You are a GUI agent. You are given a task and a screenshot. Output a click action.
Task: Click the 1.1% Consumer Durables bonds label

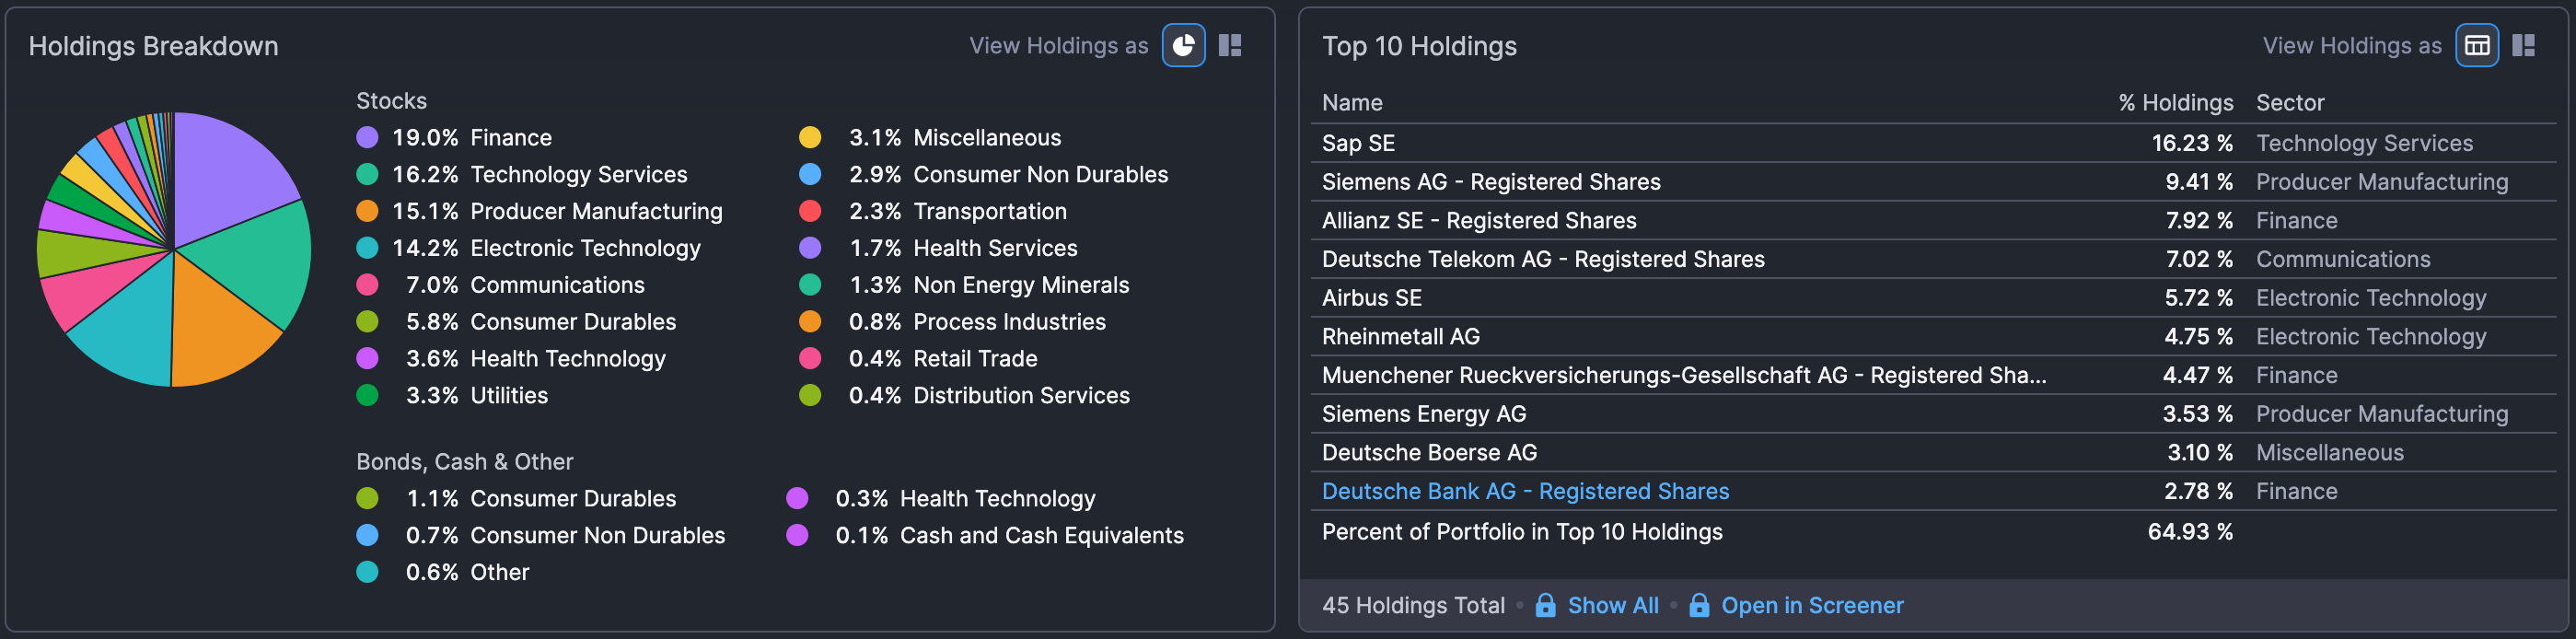pyautogui.click(x=573, y=499)
